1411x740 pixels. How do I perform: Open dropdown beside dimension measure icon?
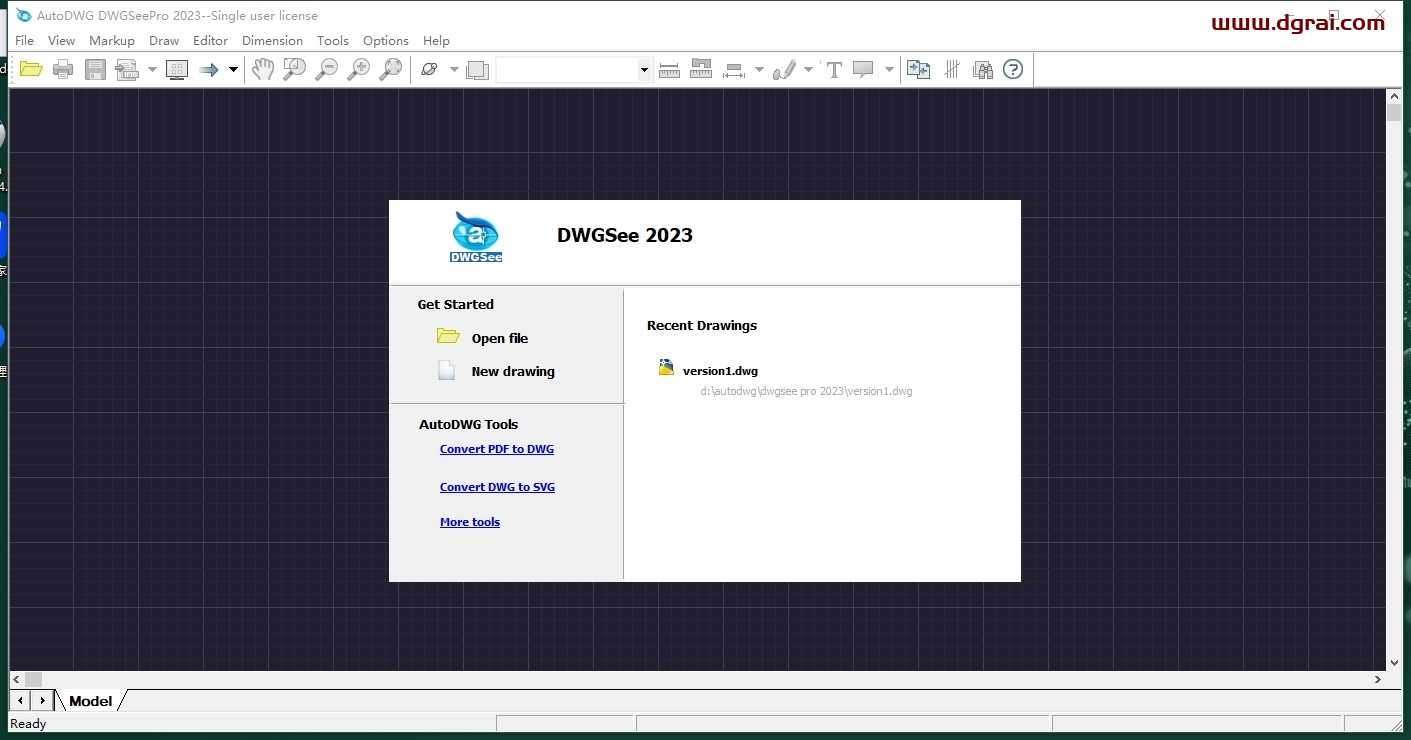[x=759, y=69]
